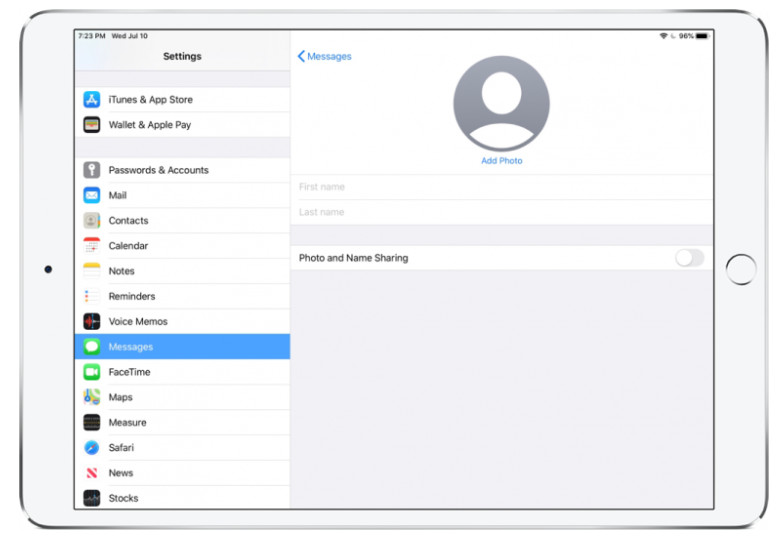The height and width of the screenshot is (540, 778).
Task: Tap the Wed Jul 10 date
Action: pyautogui.click(x=130, y=36)
